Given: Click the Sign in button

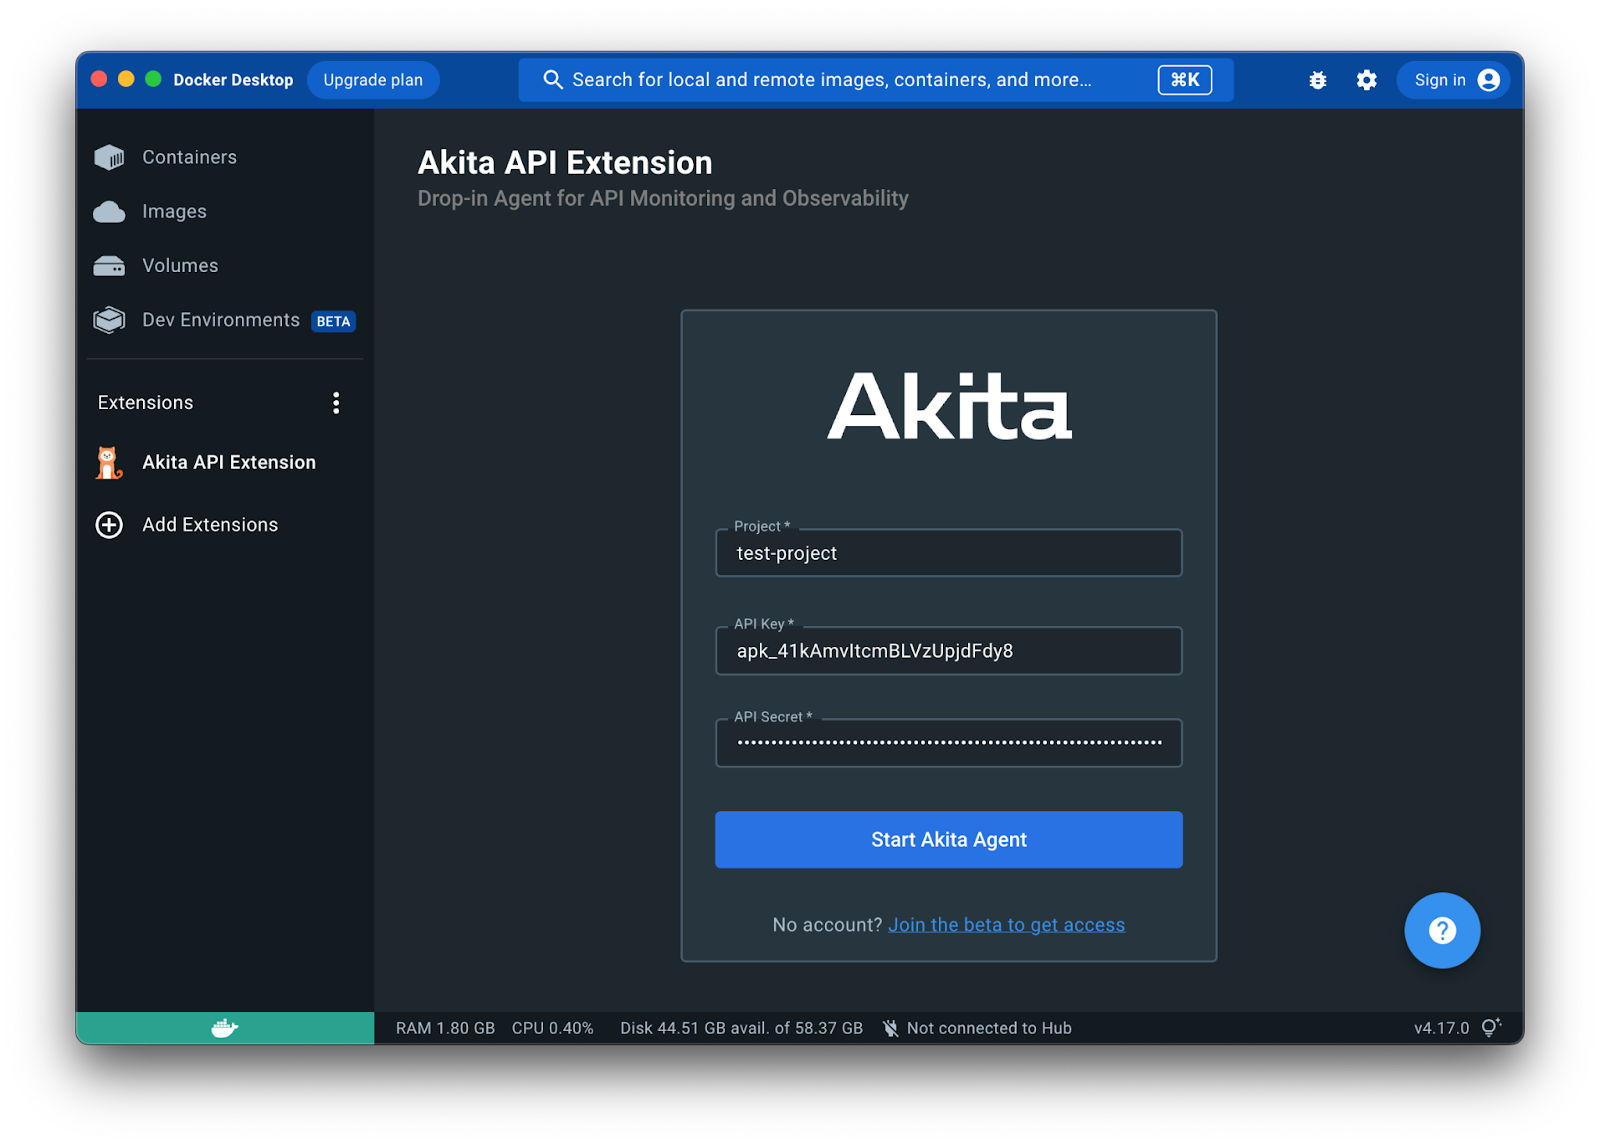Looking at the screenshot, I should (1453, 80).
